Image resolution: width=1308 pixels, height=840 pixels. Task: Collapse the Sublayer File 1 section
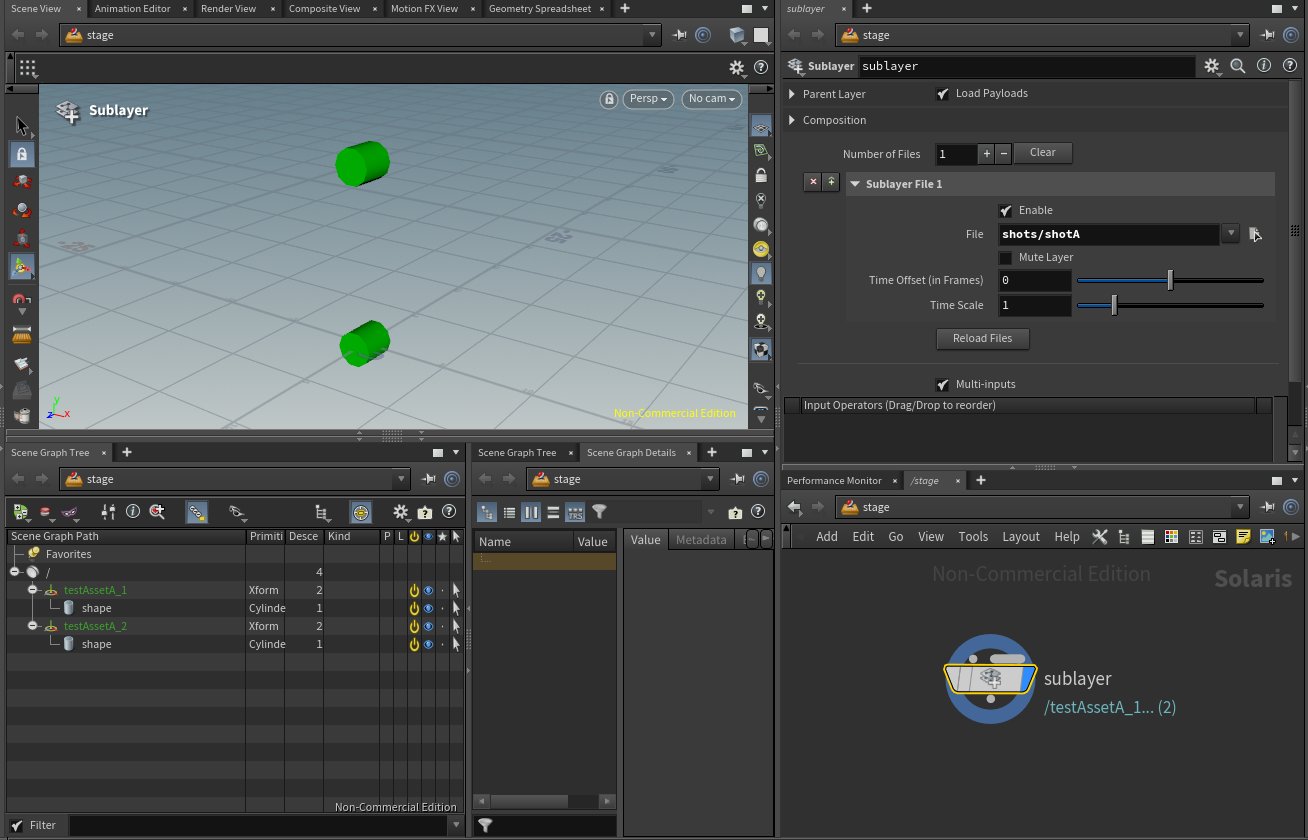coord(855,183)
